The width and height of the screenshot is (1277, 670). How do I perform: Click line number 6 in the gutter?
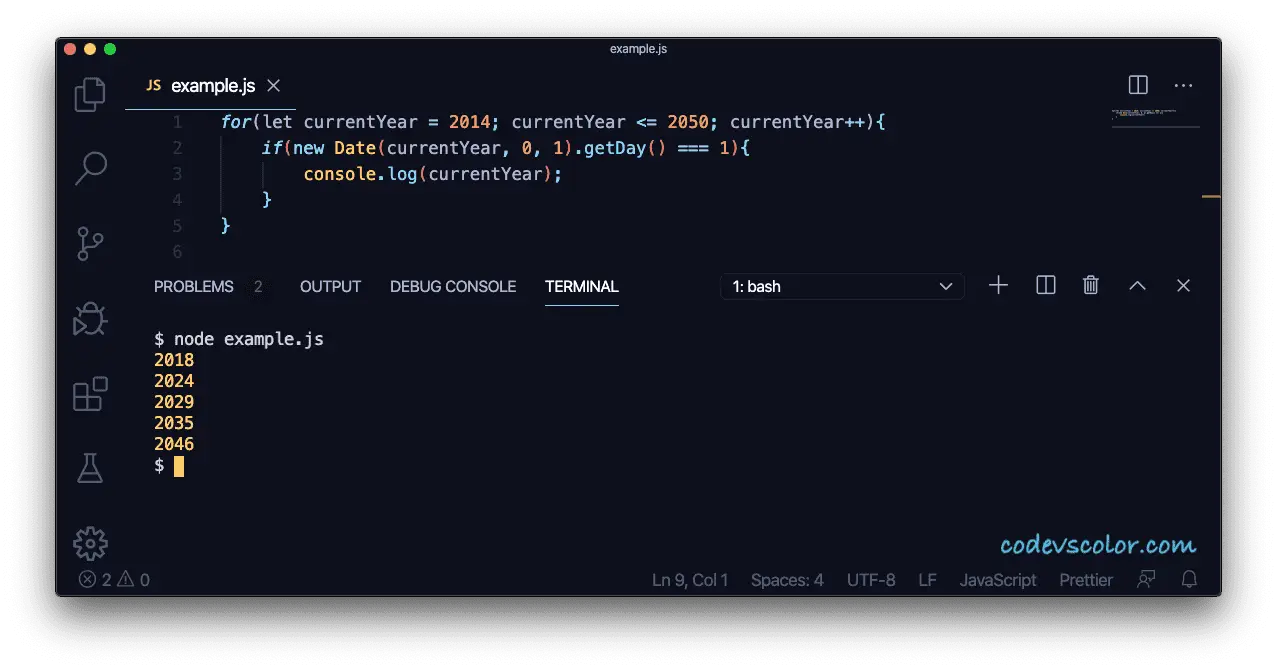[177, 252]
